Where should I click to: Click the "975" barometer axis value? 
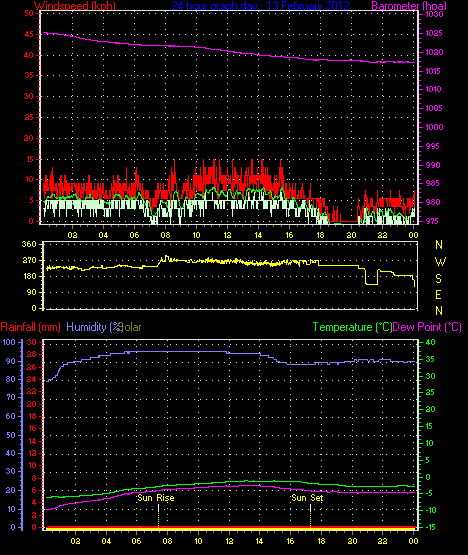pyautogui.click(x=432, y=221)
